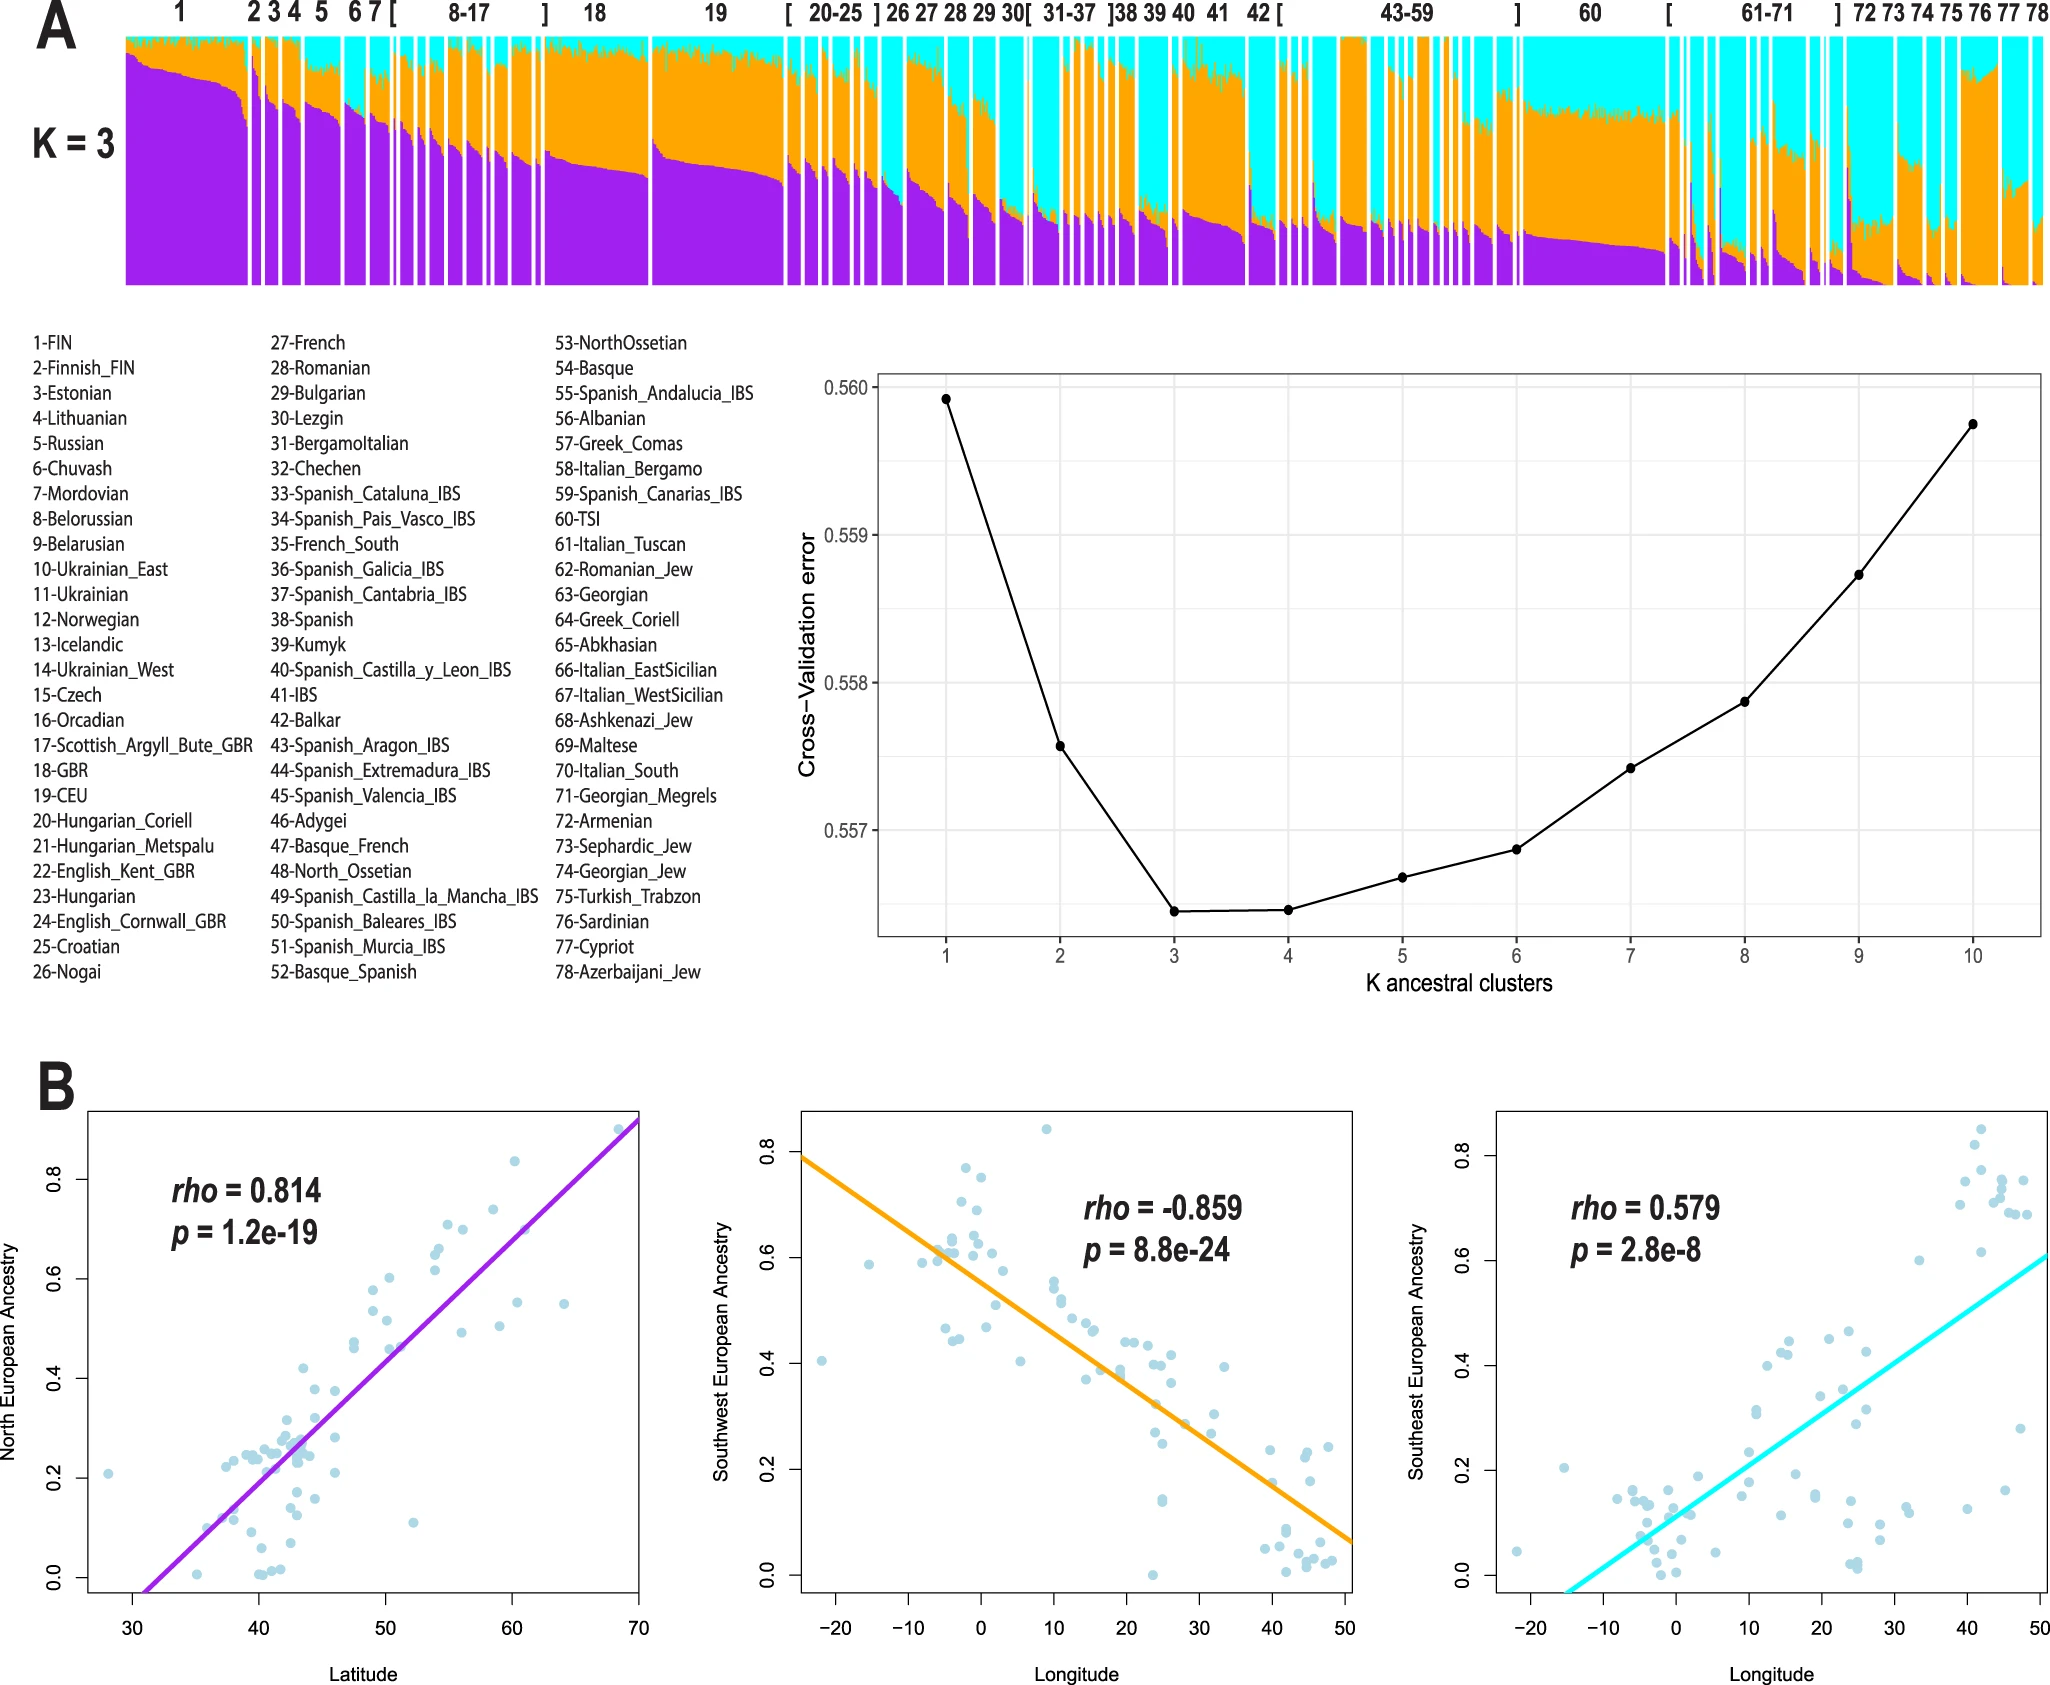Click 'Southeast European Ancestry' y-axis label
This screenshot has height=1685, width=2050.
(1415, 1352)
